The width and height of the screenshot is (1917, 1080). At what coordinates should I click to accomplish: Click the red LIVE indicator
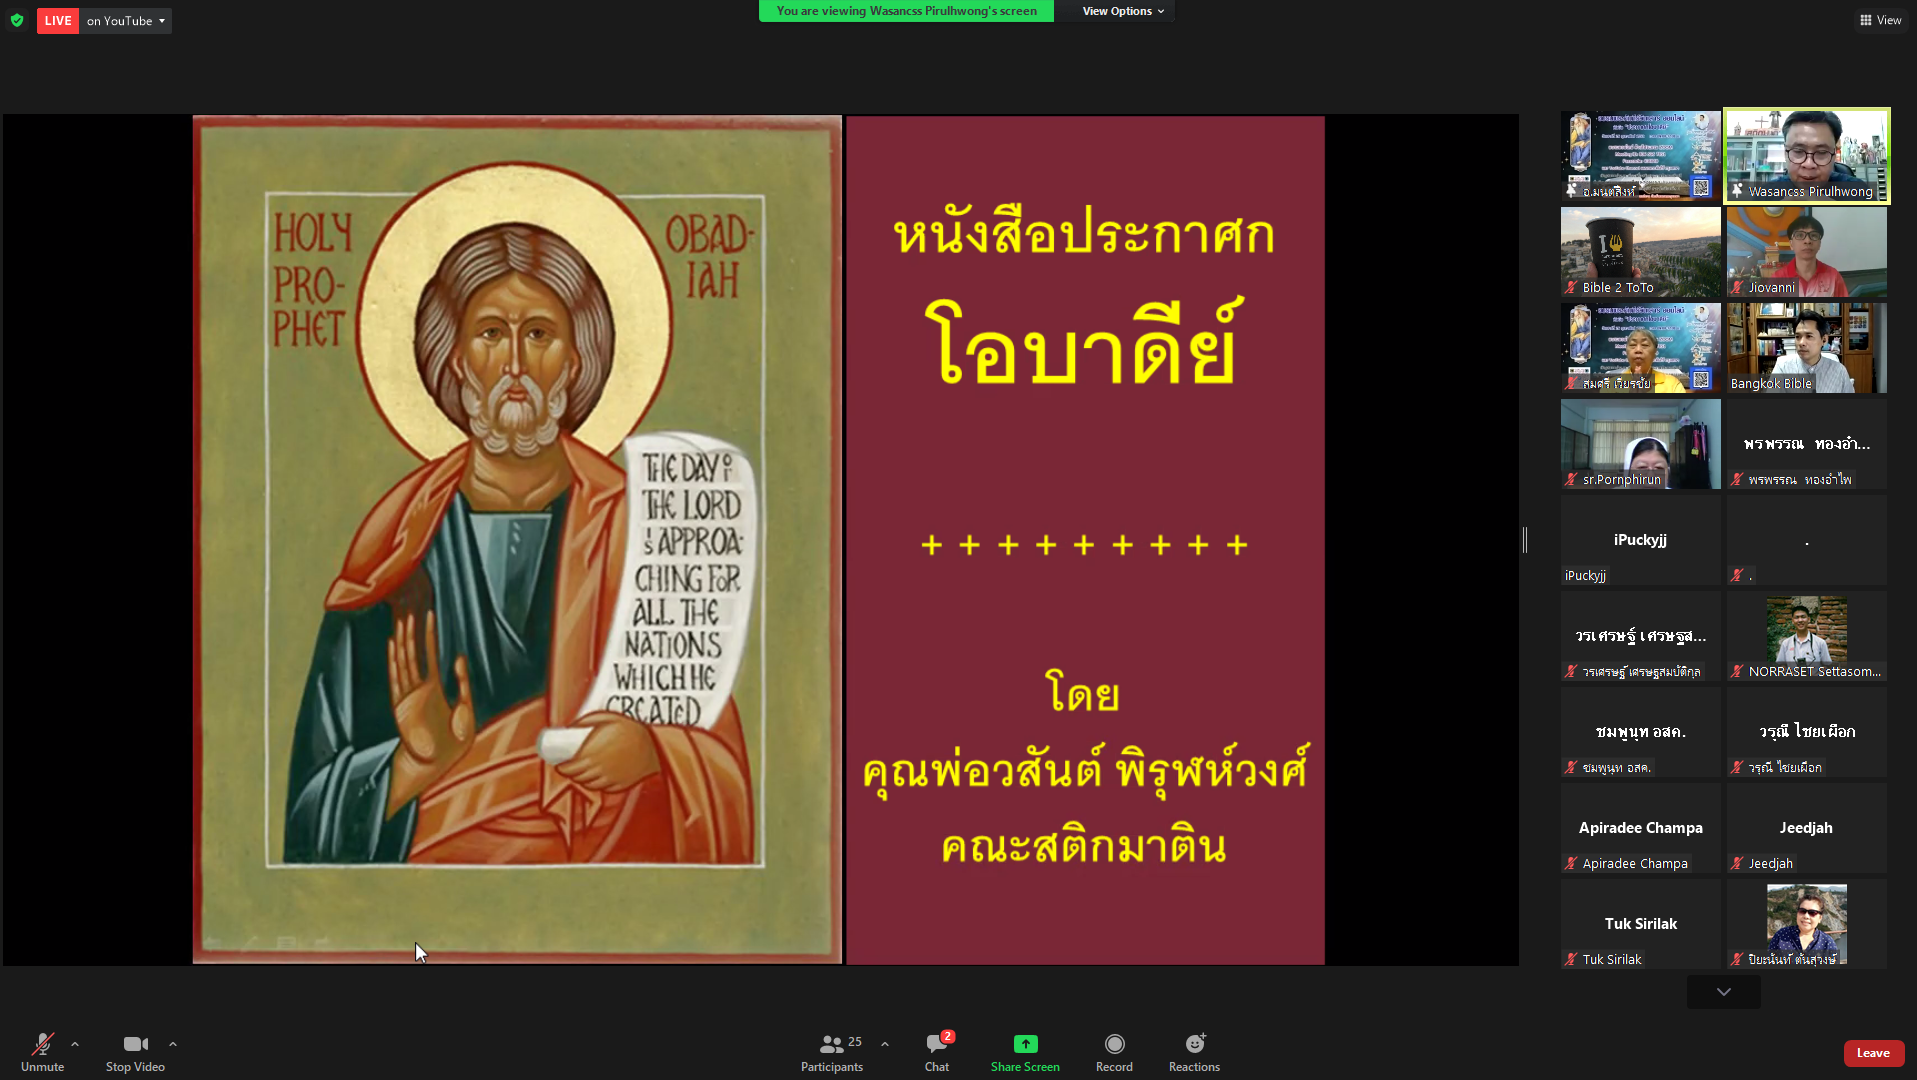(58, 21)
